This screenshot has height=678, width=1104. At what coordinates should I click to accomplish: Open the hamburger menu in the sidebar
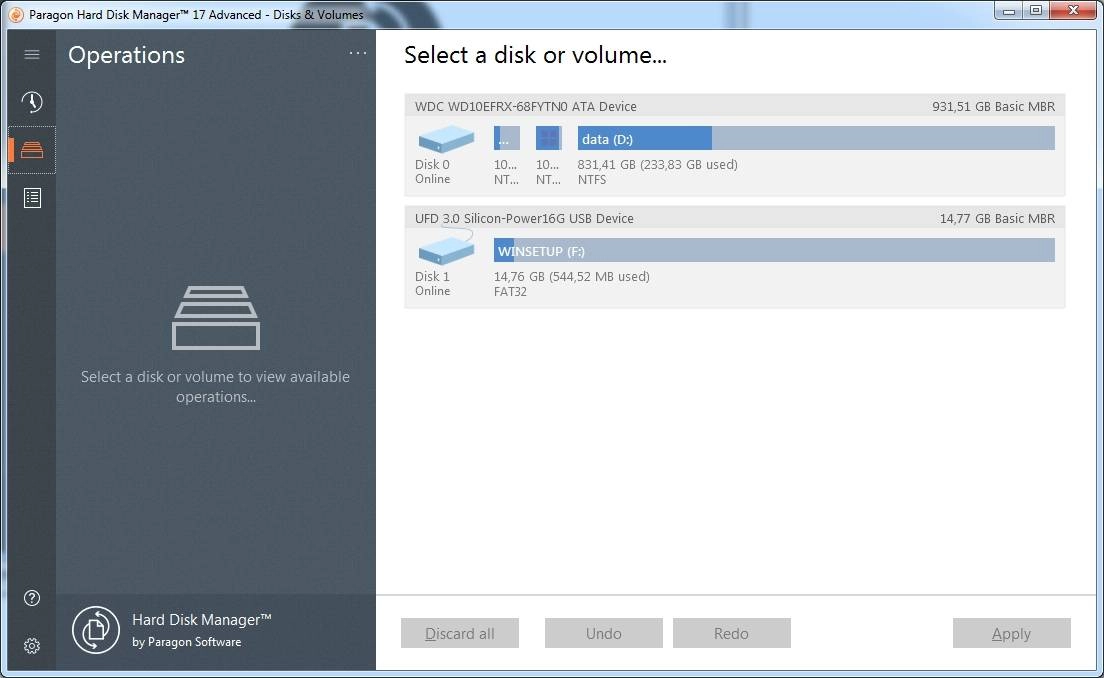pyautogui.click(x=32, y=54)
